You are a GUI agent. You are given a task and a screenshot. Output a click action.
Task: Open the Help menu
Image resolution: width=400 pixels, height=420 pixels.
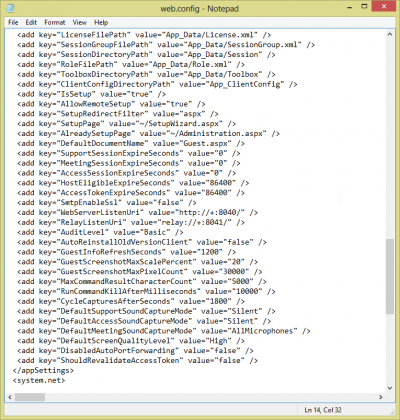[x=101, y=22]
